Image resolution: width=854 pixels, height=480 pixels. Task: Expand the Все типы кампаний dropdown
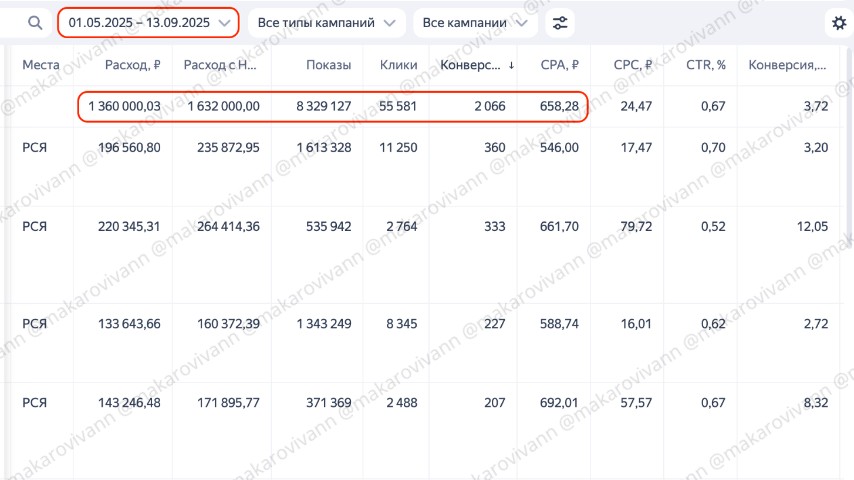click(326, 22)
